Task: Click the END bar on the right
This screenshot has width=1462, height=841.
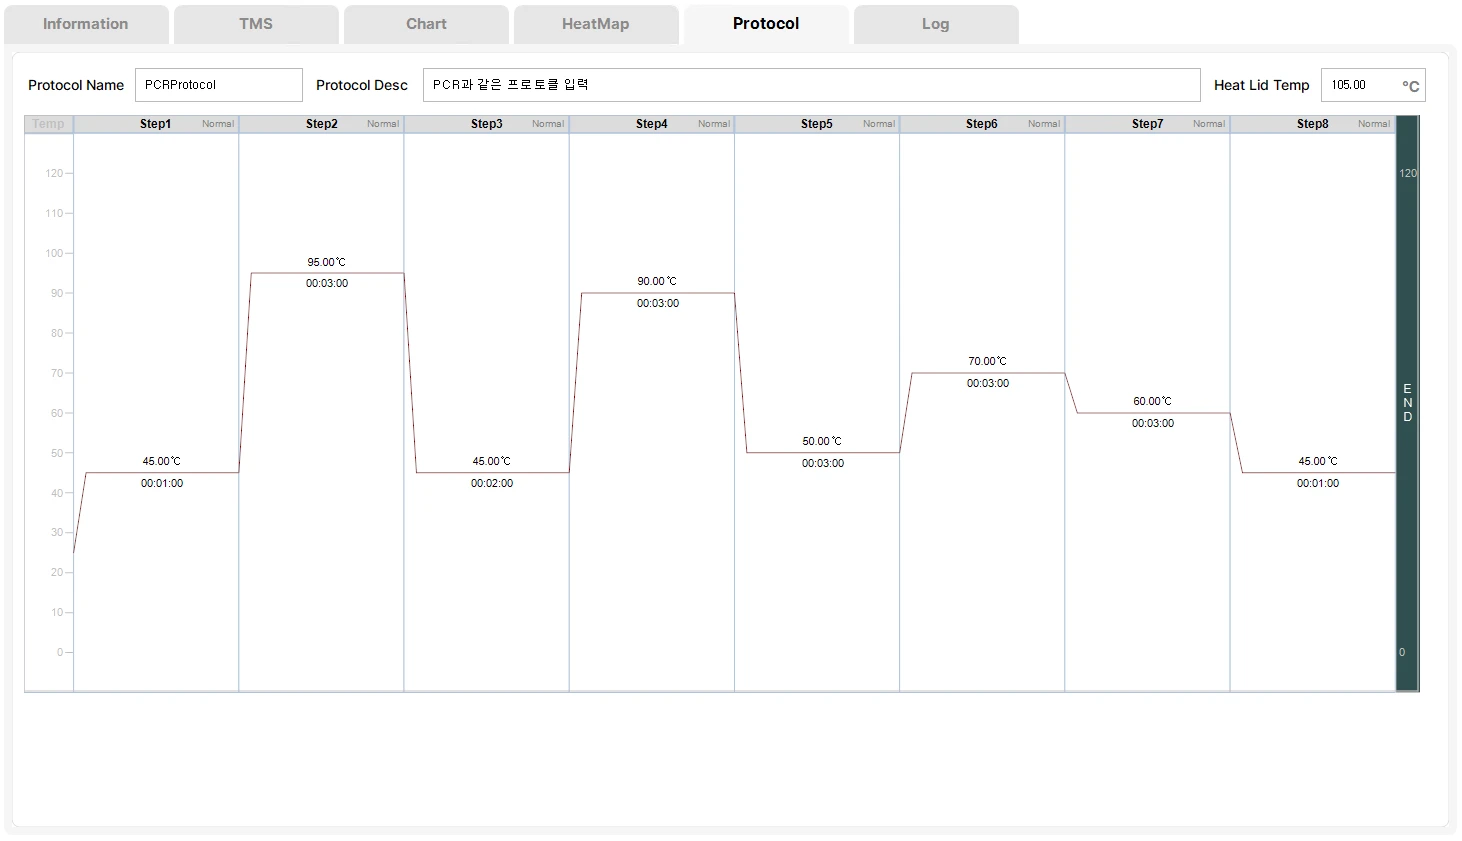Action: pos(1407,403)
